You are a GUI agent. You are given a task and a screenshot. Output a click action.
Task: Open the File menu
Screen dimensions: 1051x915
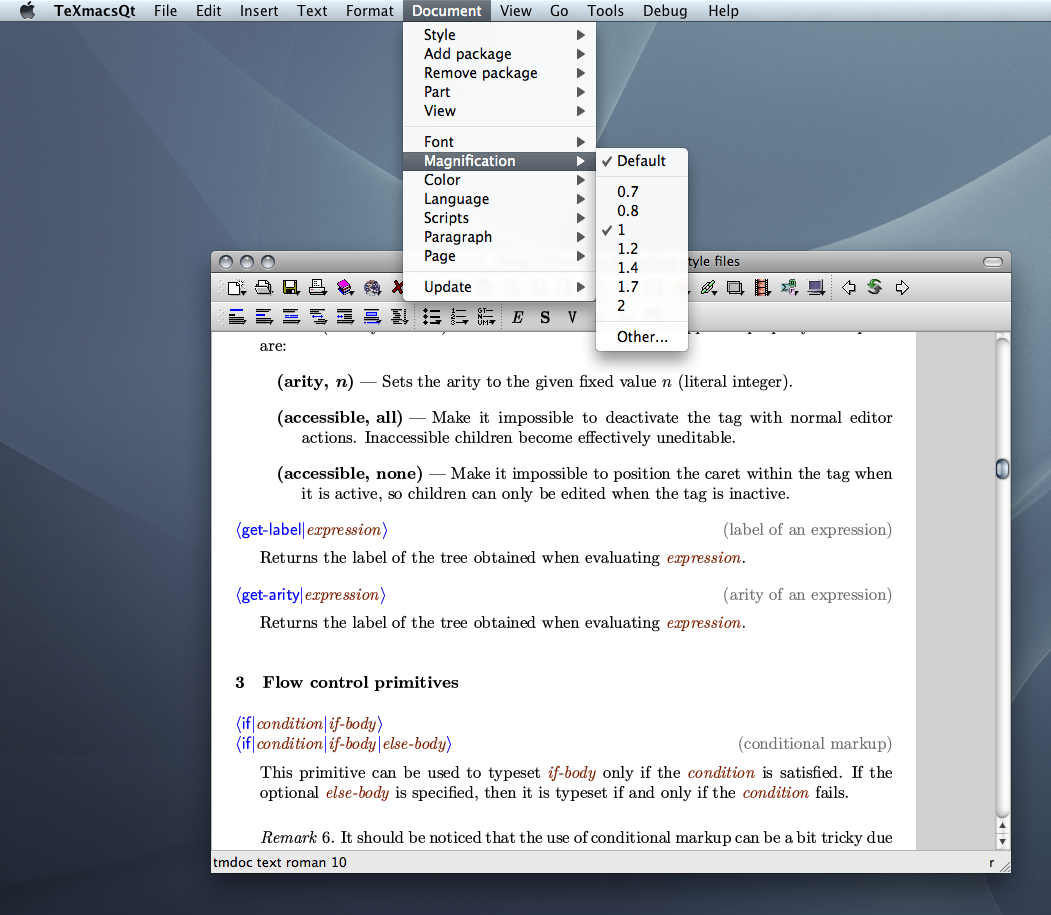tap(166, 11)
